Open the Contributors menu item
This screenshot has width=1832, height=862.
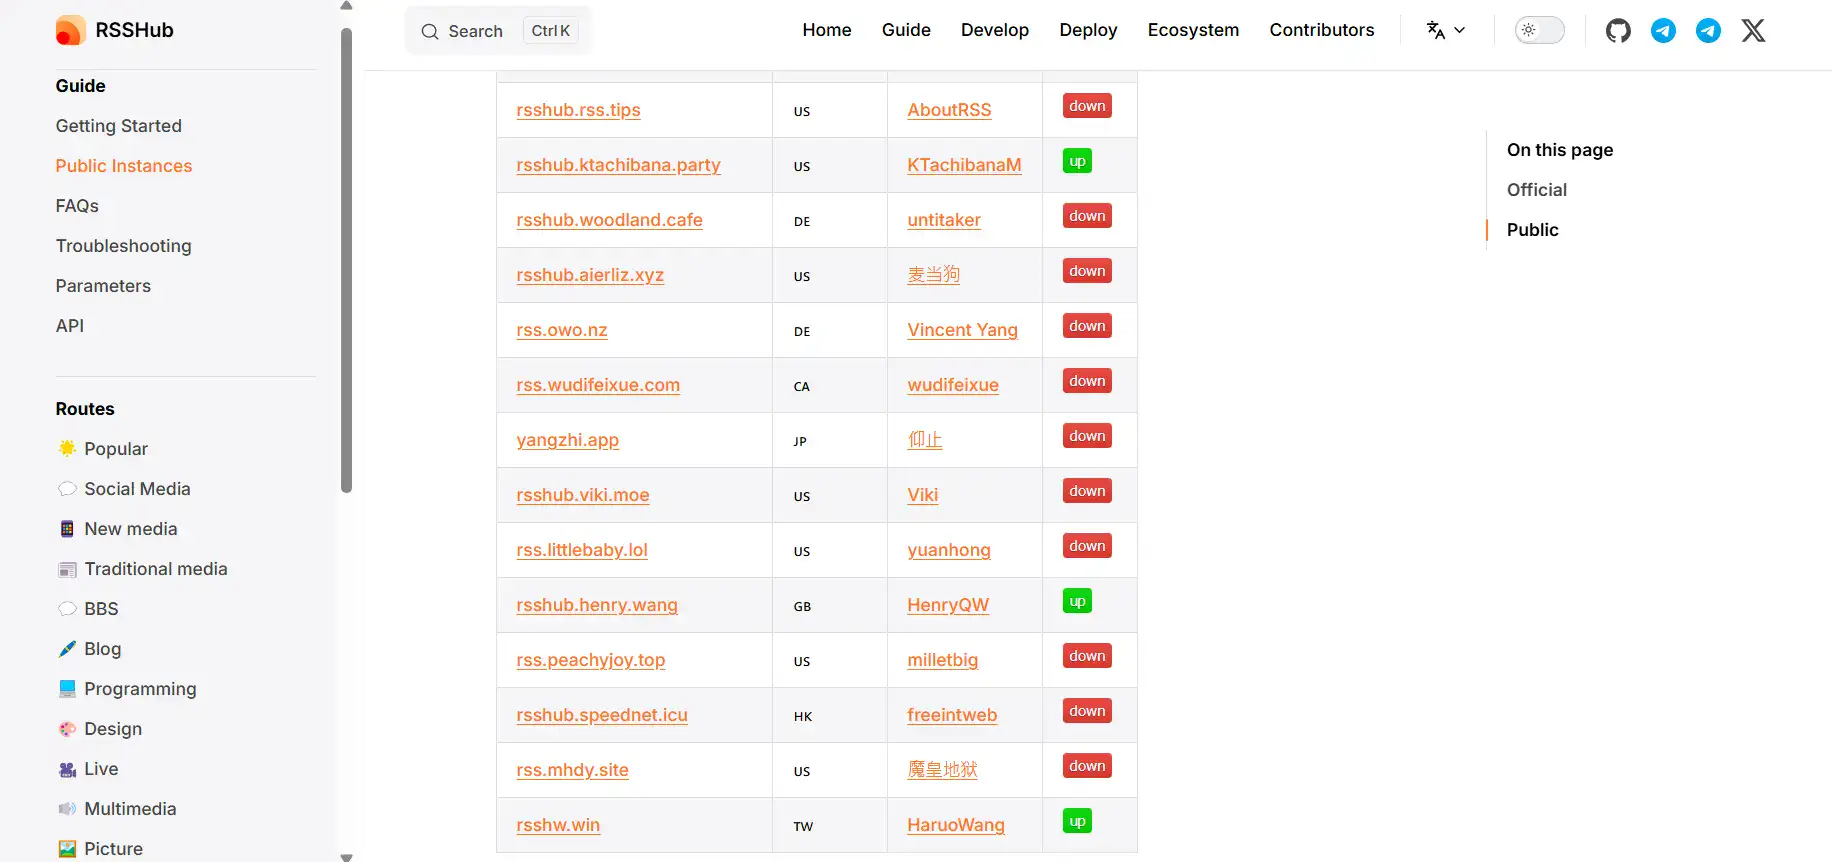(1322, 30)
